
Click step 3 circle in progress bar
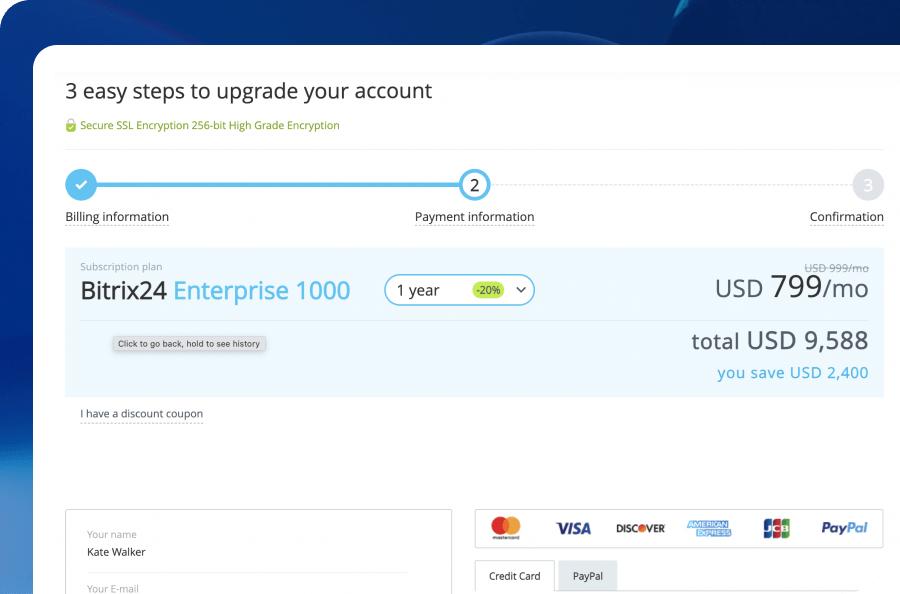pos(868,185)
